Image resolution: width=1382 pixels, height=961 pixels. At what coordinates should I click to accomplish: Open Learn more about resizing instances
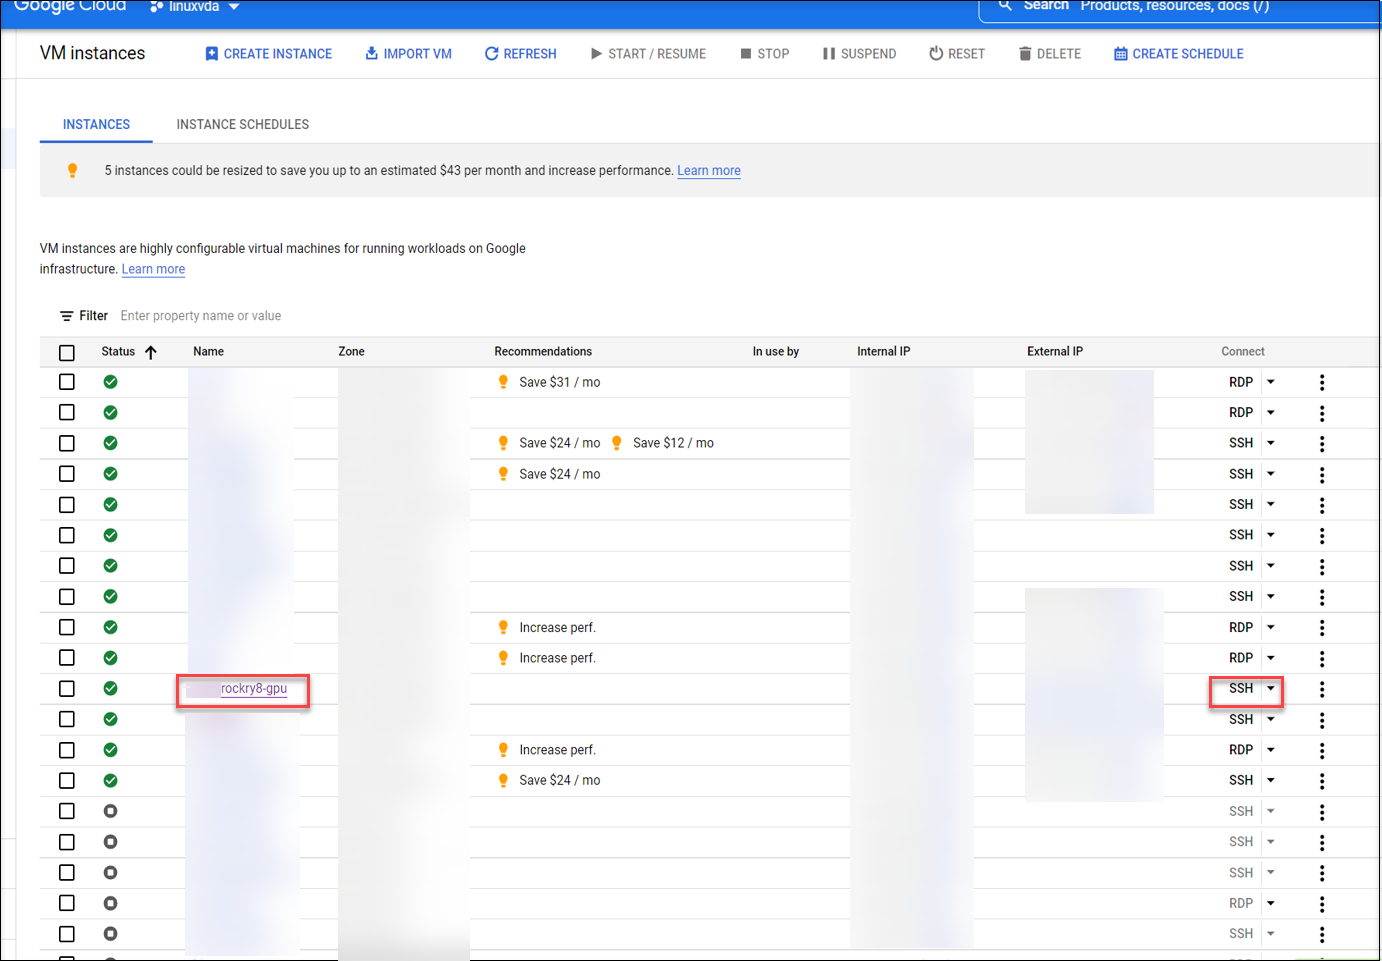coord(709,170)
